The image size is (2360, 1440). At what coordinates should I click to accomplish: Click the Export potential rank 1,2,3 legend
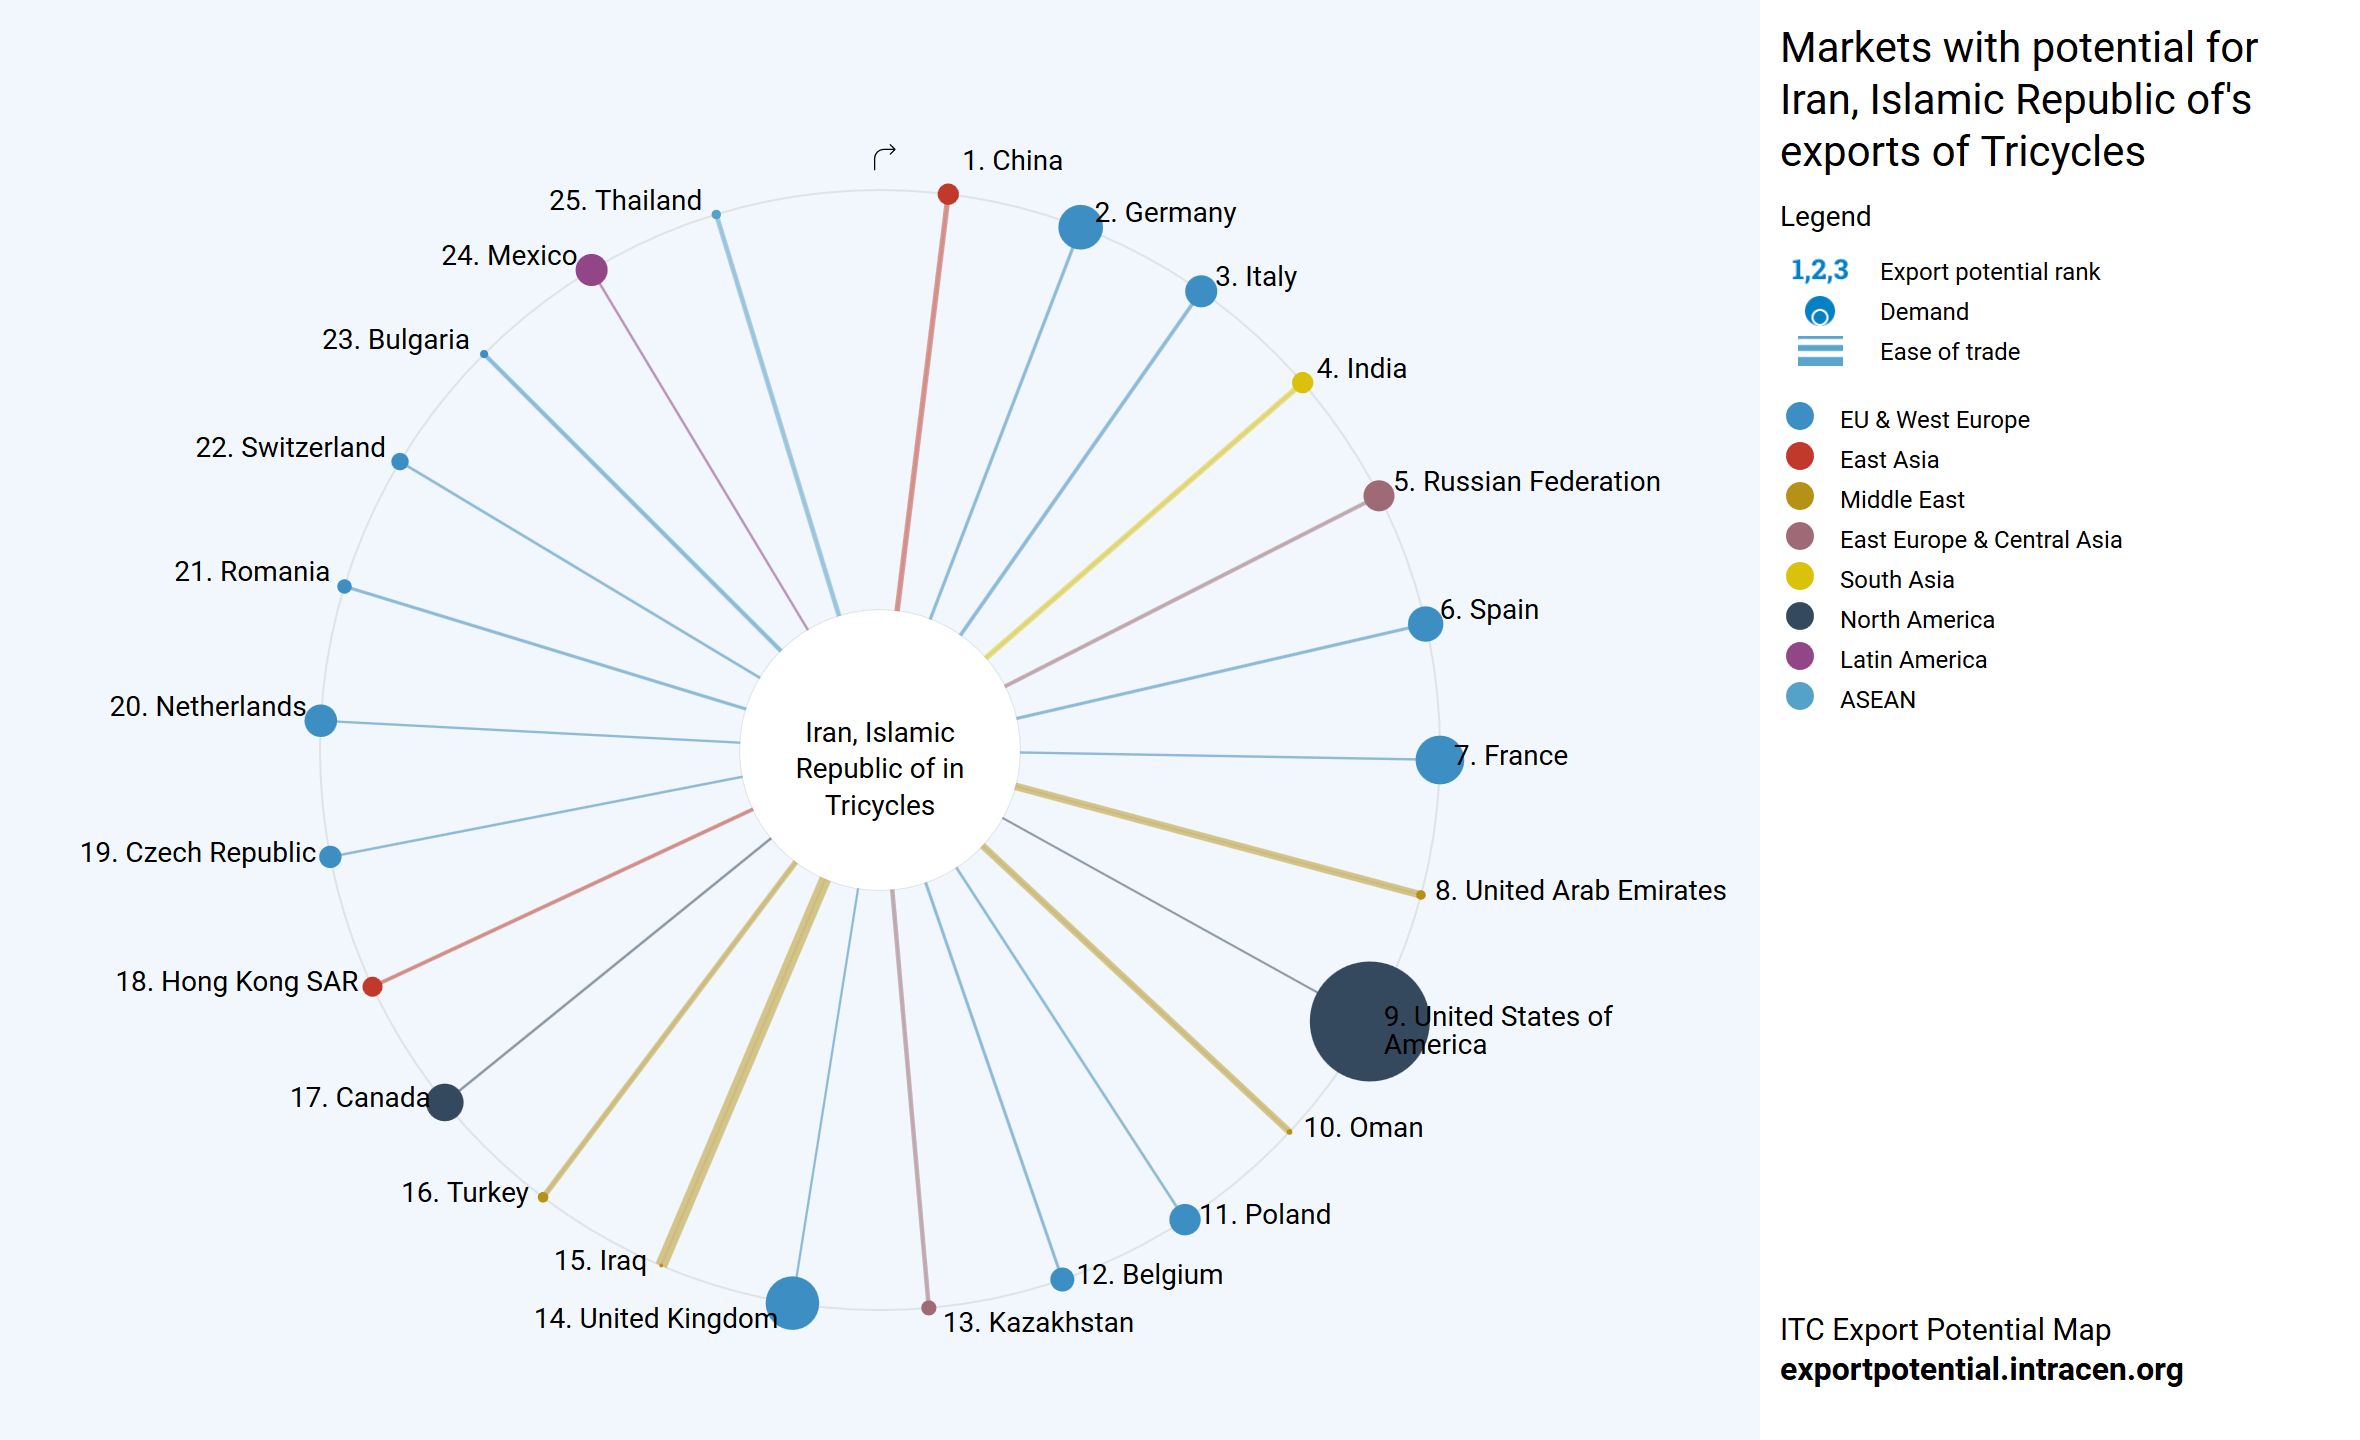pyautogui.click(x=1819, y=271)
